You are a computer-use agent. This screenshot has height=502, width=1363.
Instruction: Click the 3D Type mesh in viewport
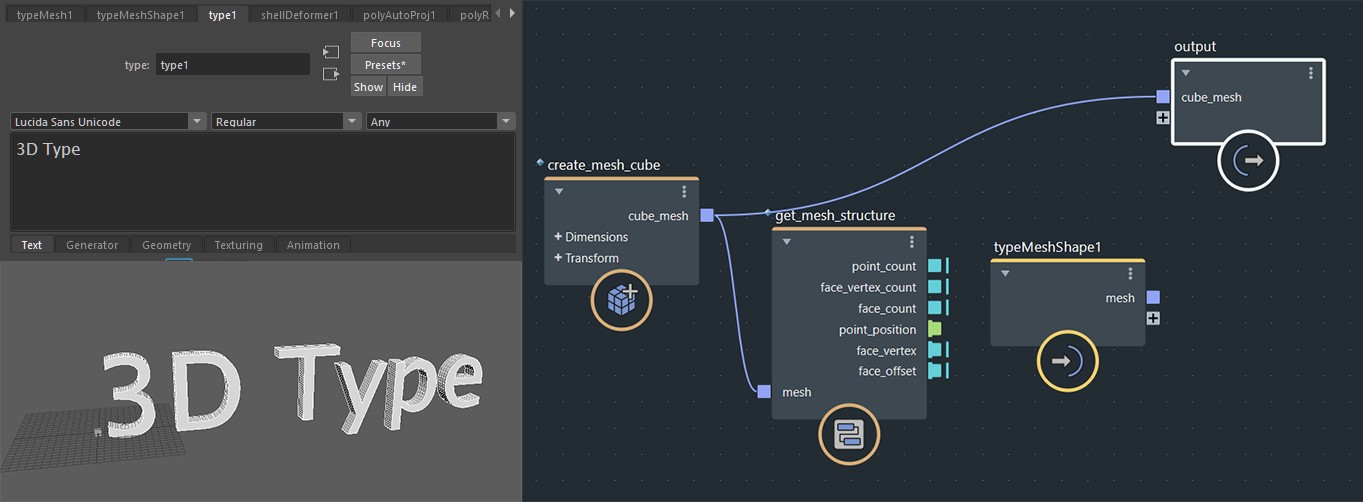coord(291,392)
